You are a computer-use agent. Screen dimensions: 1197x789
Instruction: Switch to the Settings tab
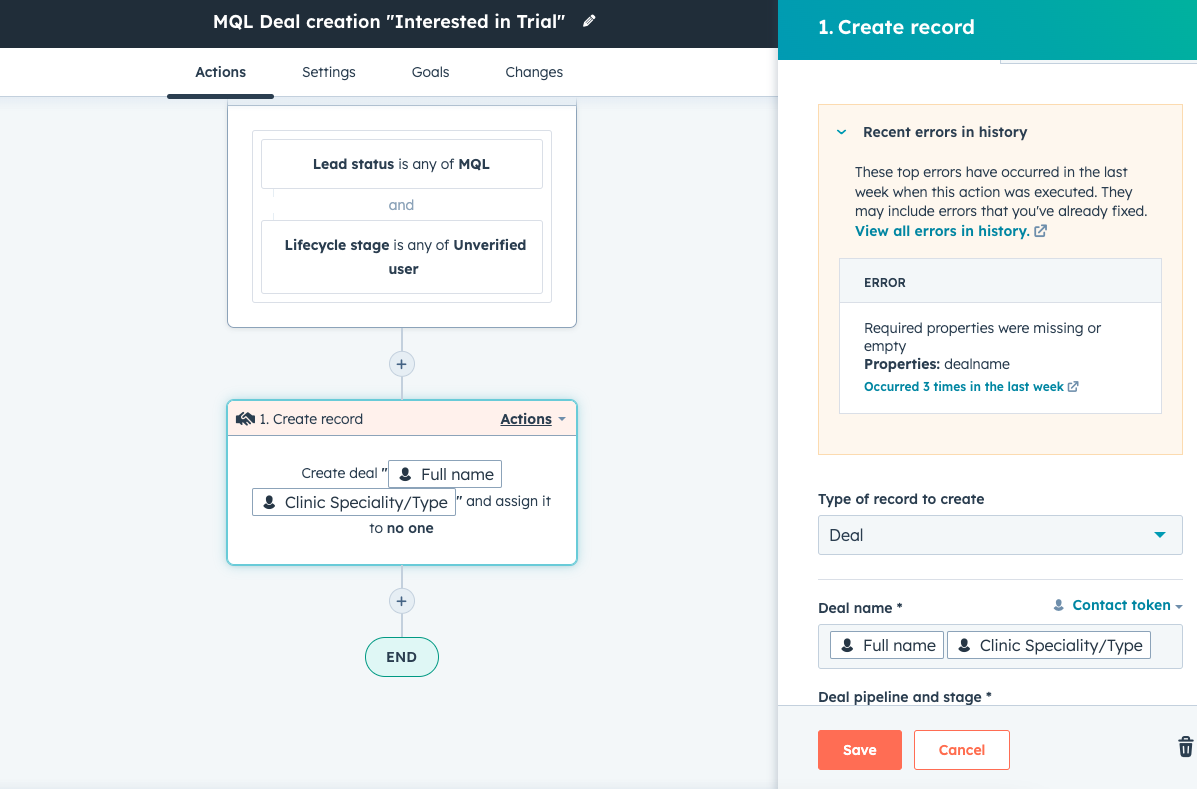[328, 71]
